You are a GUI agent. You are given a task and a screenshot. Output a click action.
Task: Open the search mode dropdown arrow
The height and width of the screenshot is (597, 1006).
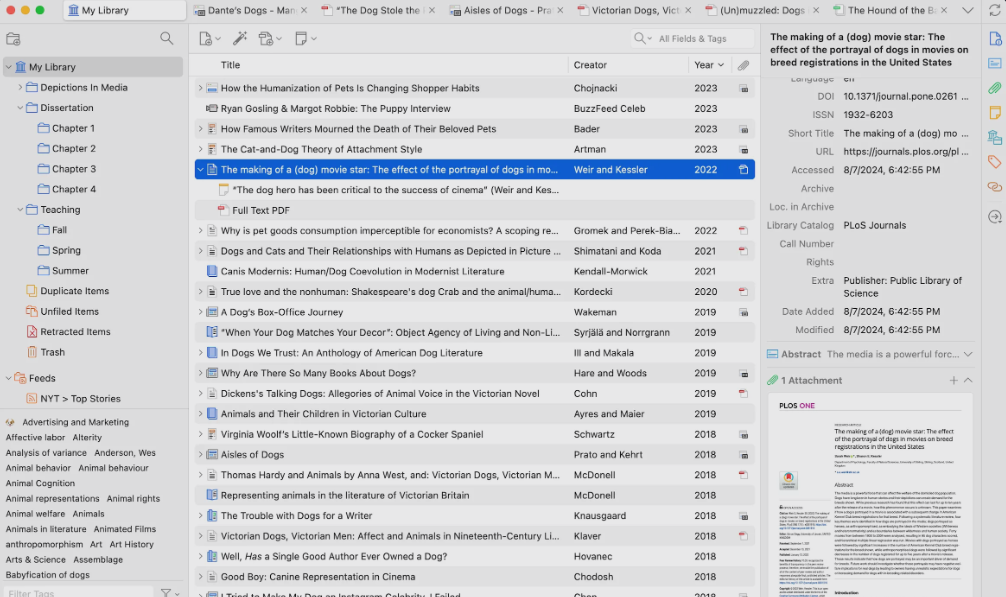[650, 39]
